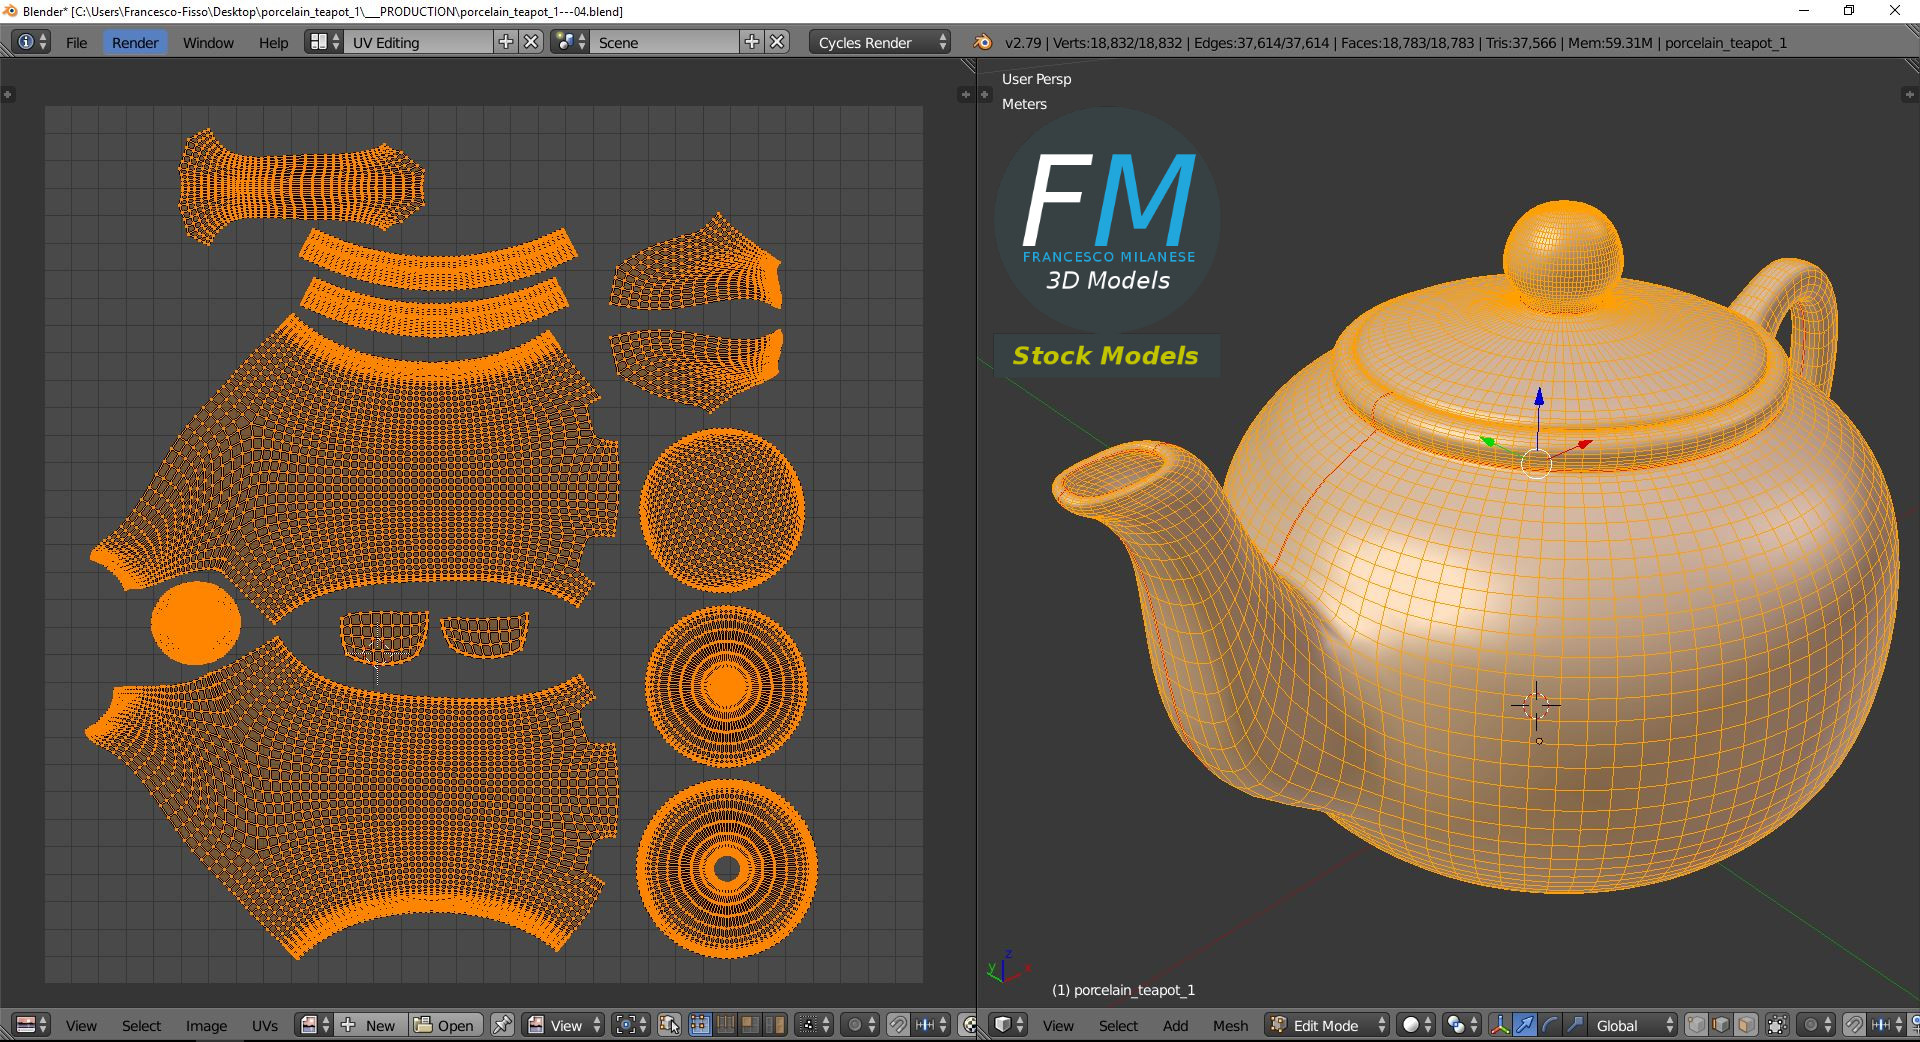The height and width of the screenshot is (1042, 1920).
Task: Open the Render menu
Action: pos(134,42)
